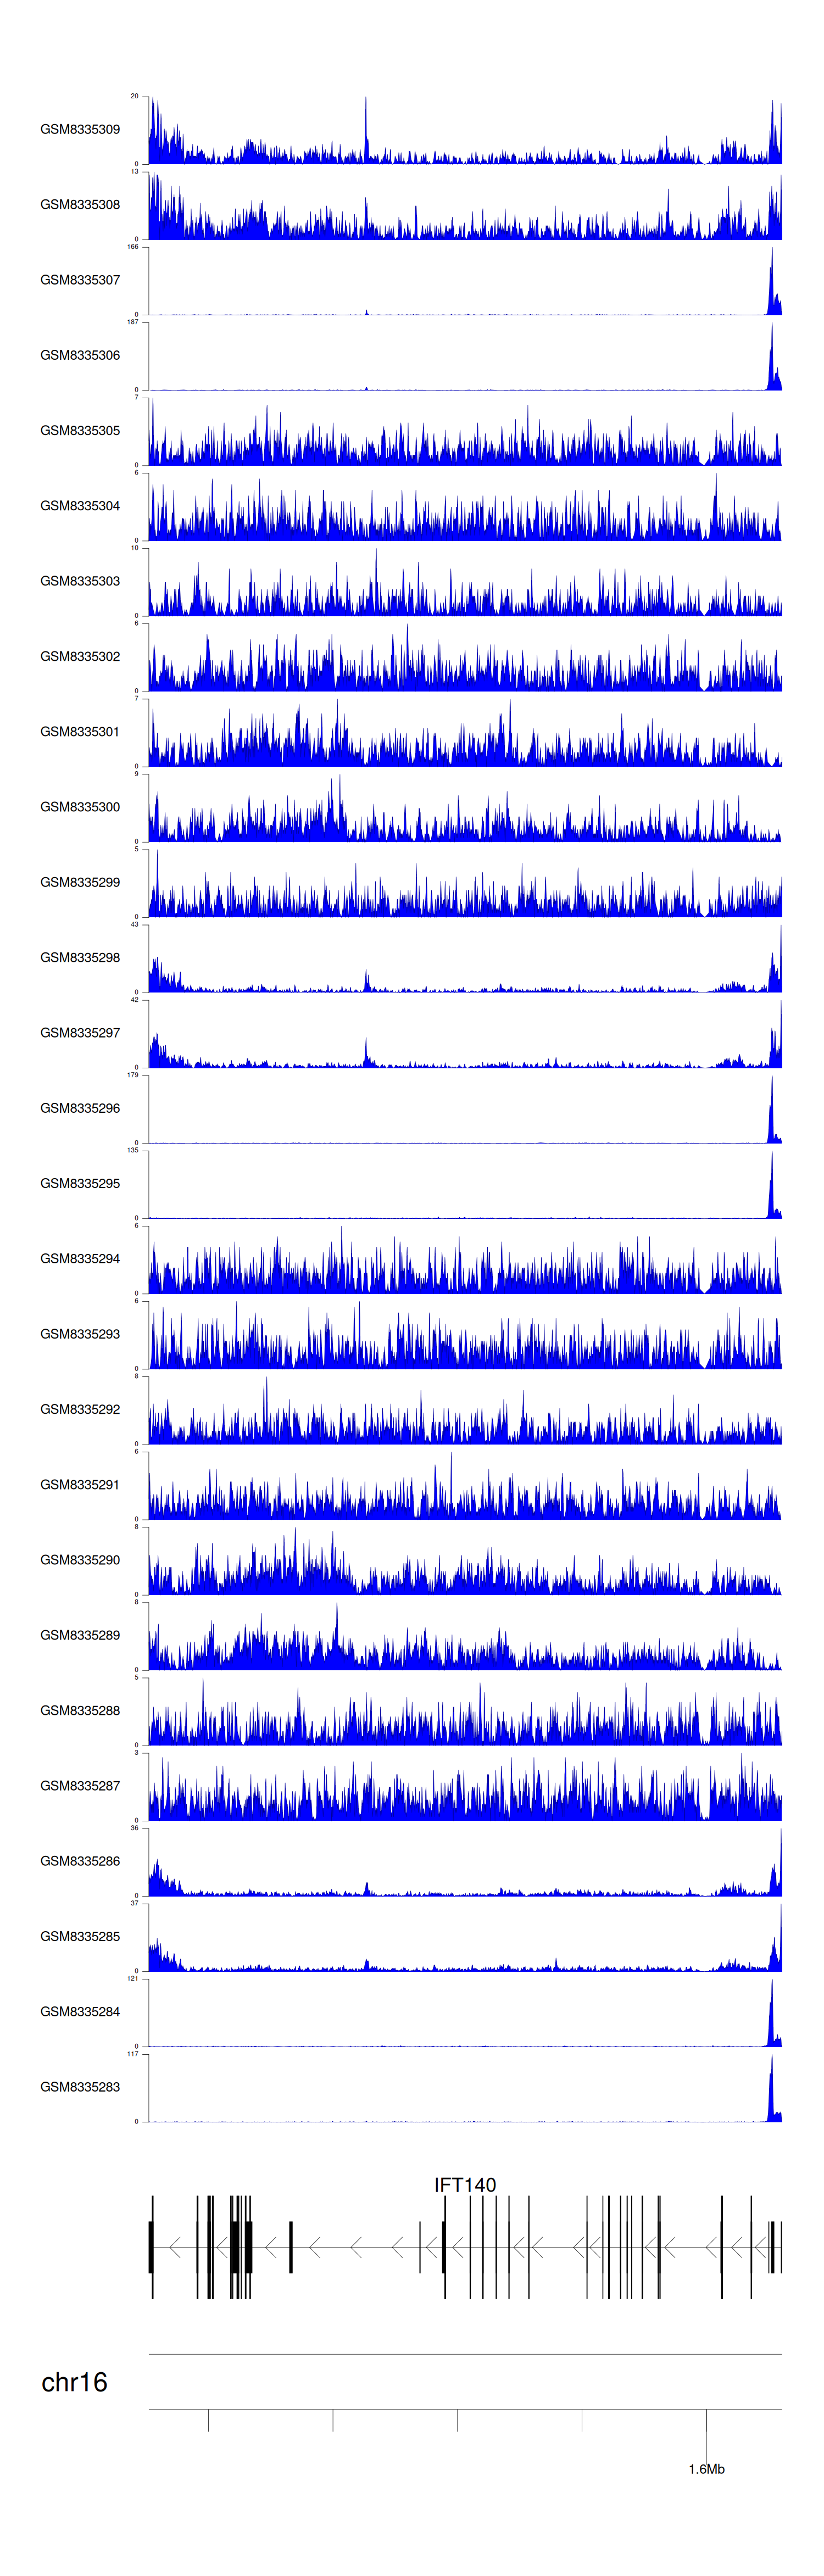Click the GSM8335298 track label
824x2576 pixels.
click(x=80, y=957)
